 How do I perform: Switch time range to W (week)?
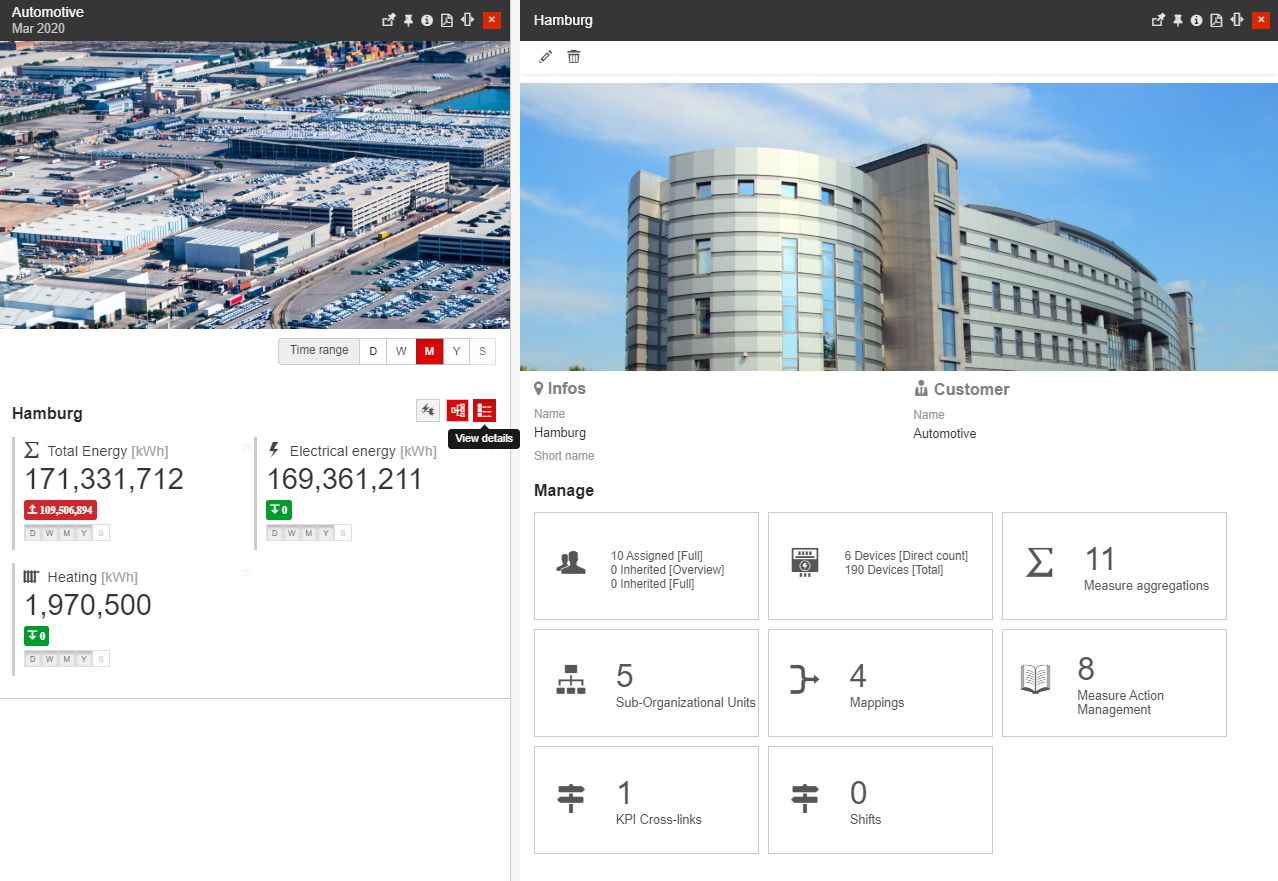coord(401,351)
